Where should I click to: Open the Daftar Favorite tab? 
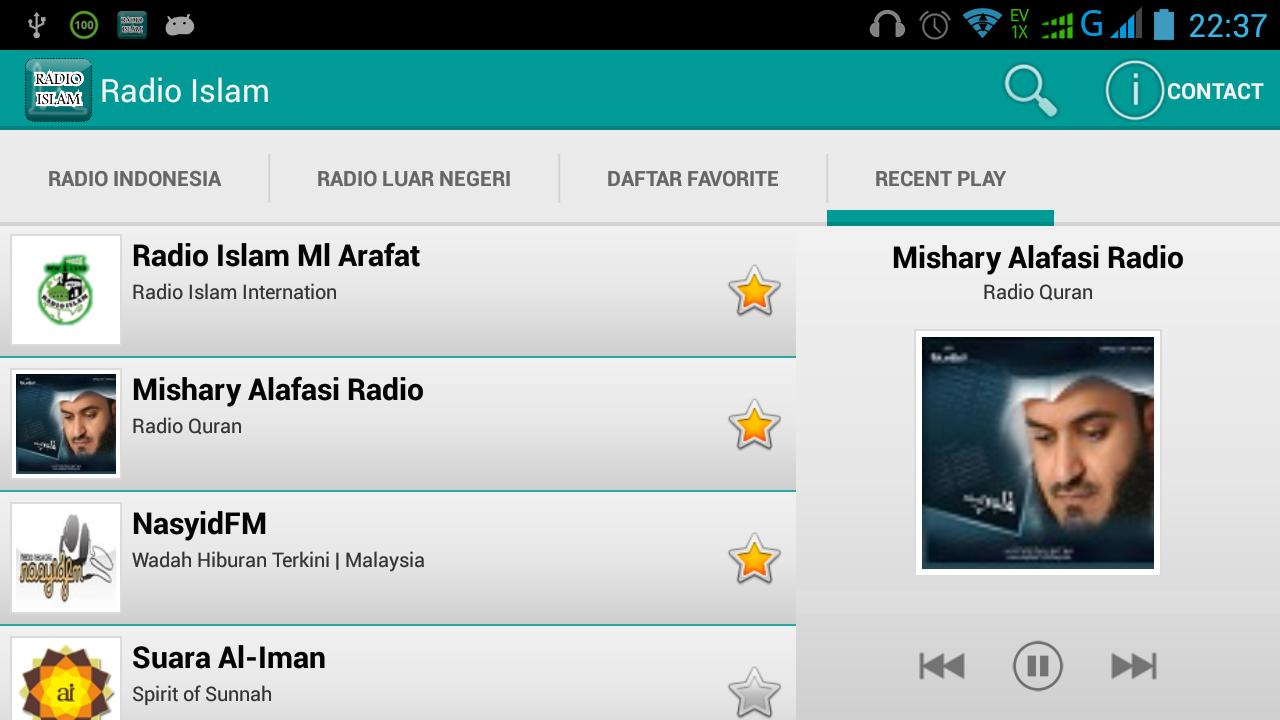tap(693, 179)
